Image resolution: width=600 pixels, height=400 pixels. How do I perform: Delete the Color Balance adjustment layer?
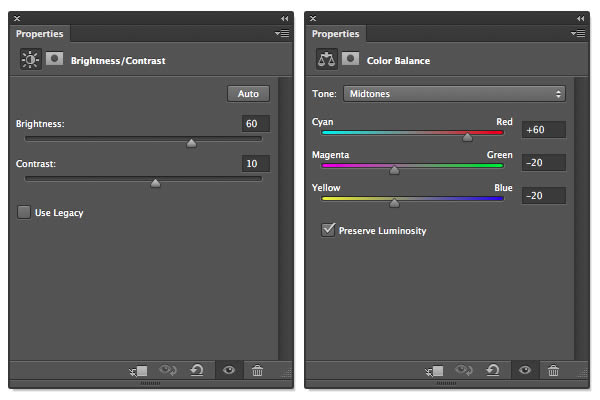[553, 370]
